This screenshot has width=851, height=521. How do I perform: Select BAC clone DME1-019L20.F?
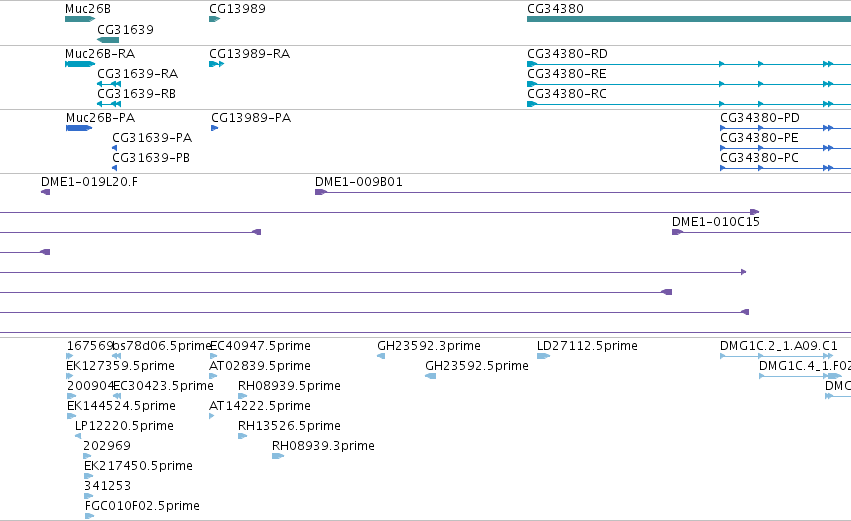click(90, 182)
